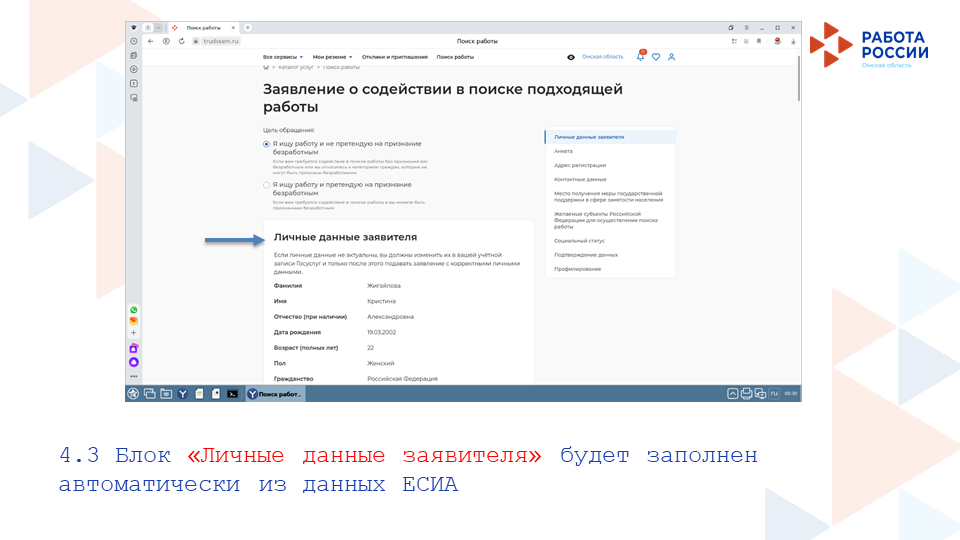Image resolution: width=960 pixels, height=540 pixels.
Task: Expand the 'Мои резюме' dropdown
Action: tap(332, 57)
